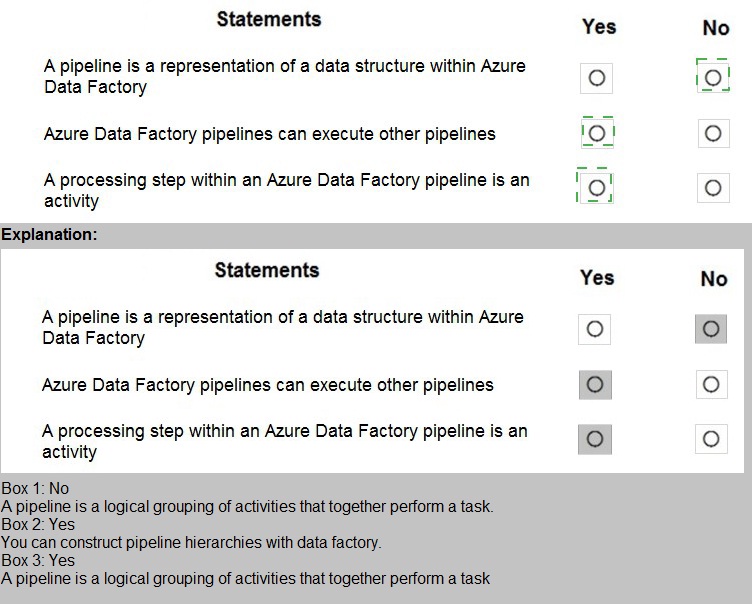Viewport: 752px width, 604px height.
Task: Select No for the data structure statement in the top question
Action: tap(713, 77)
